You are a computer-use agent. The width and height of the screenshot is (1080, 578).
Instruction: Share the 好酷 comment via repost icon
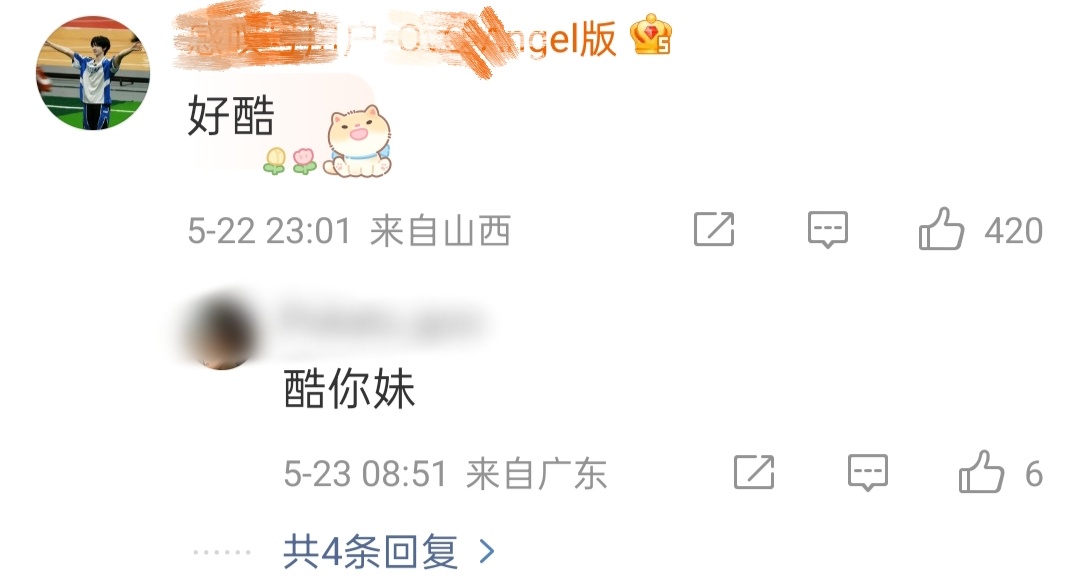(714, 229)
